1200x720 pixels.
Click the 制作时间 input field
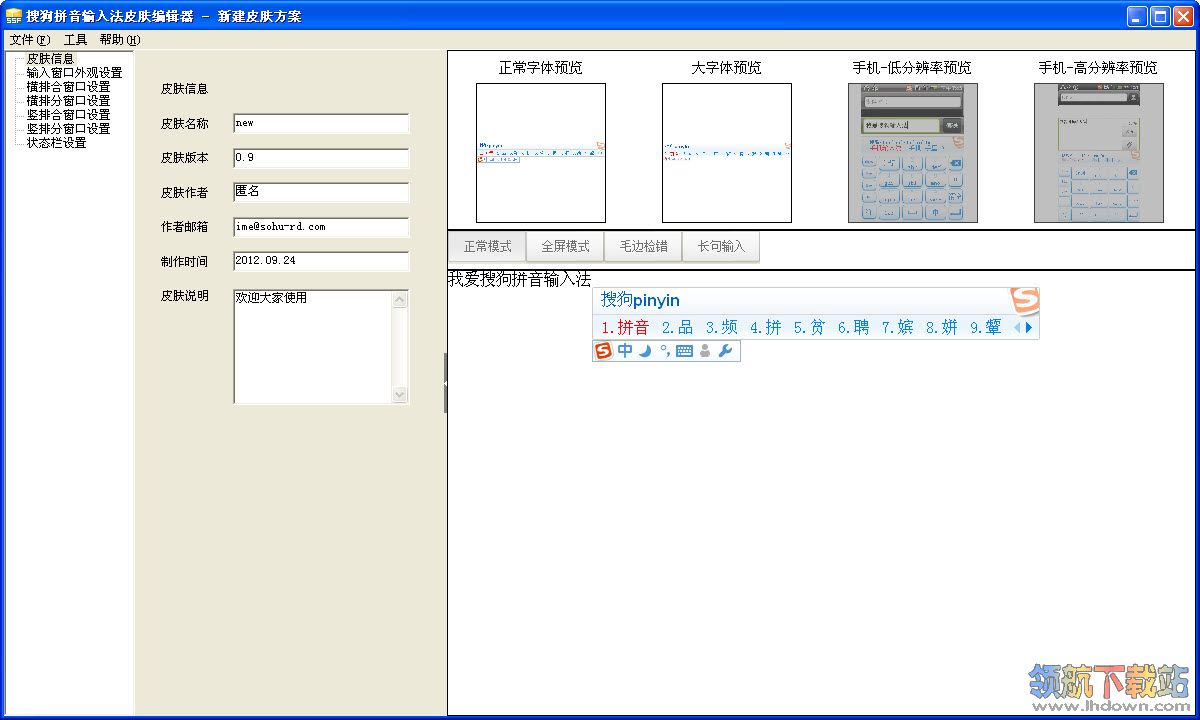321,261
